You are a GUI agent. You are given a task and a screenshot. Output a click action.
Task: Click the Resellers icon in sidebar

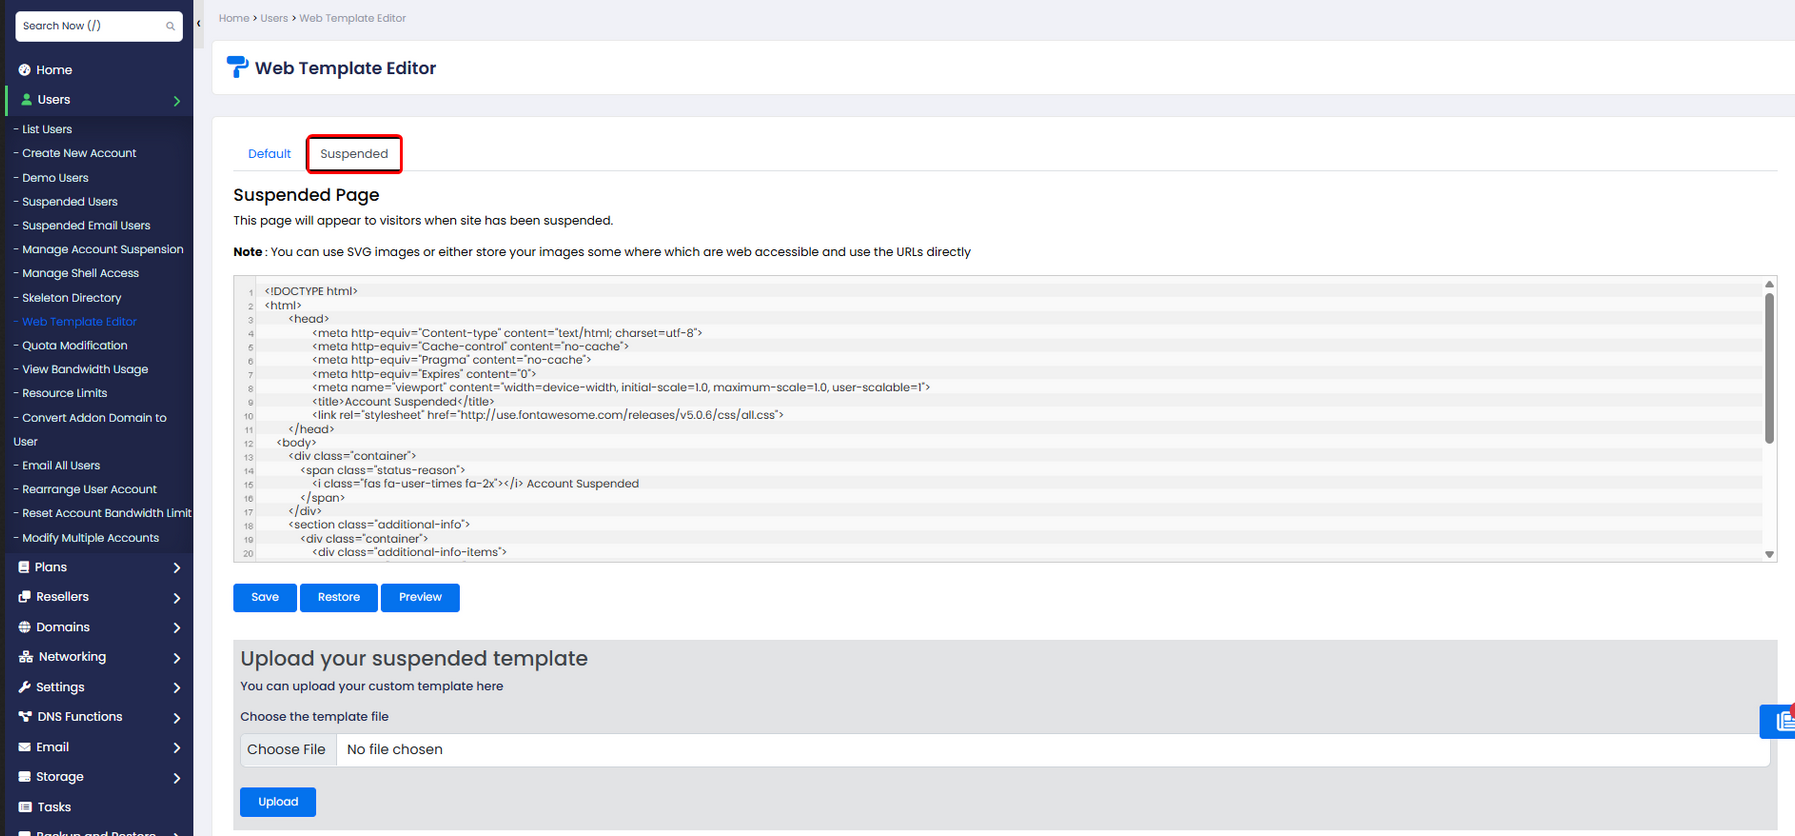tap(25, 597)
